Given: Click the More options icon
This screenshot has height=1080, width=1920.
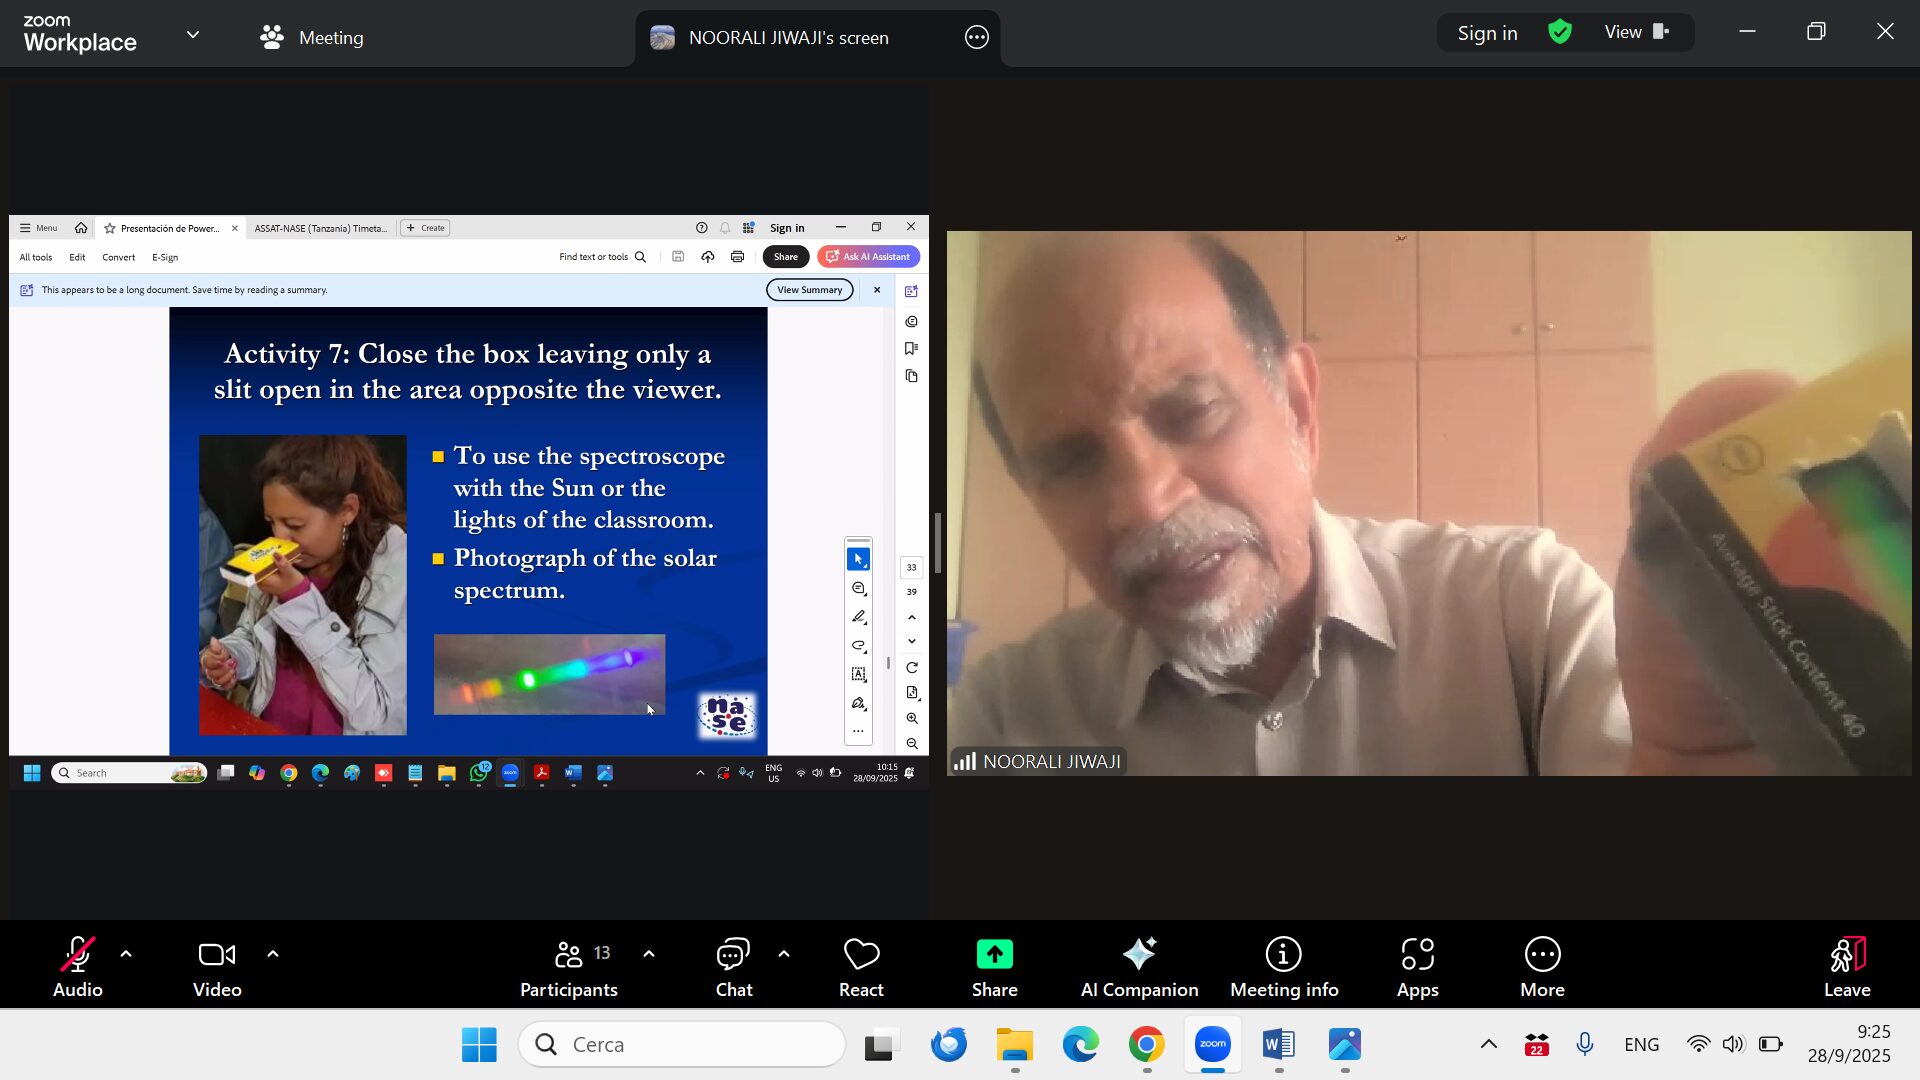Looking at the screenshot, I should pos(1542,955).
